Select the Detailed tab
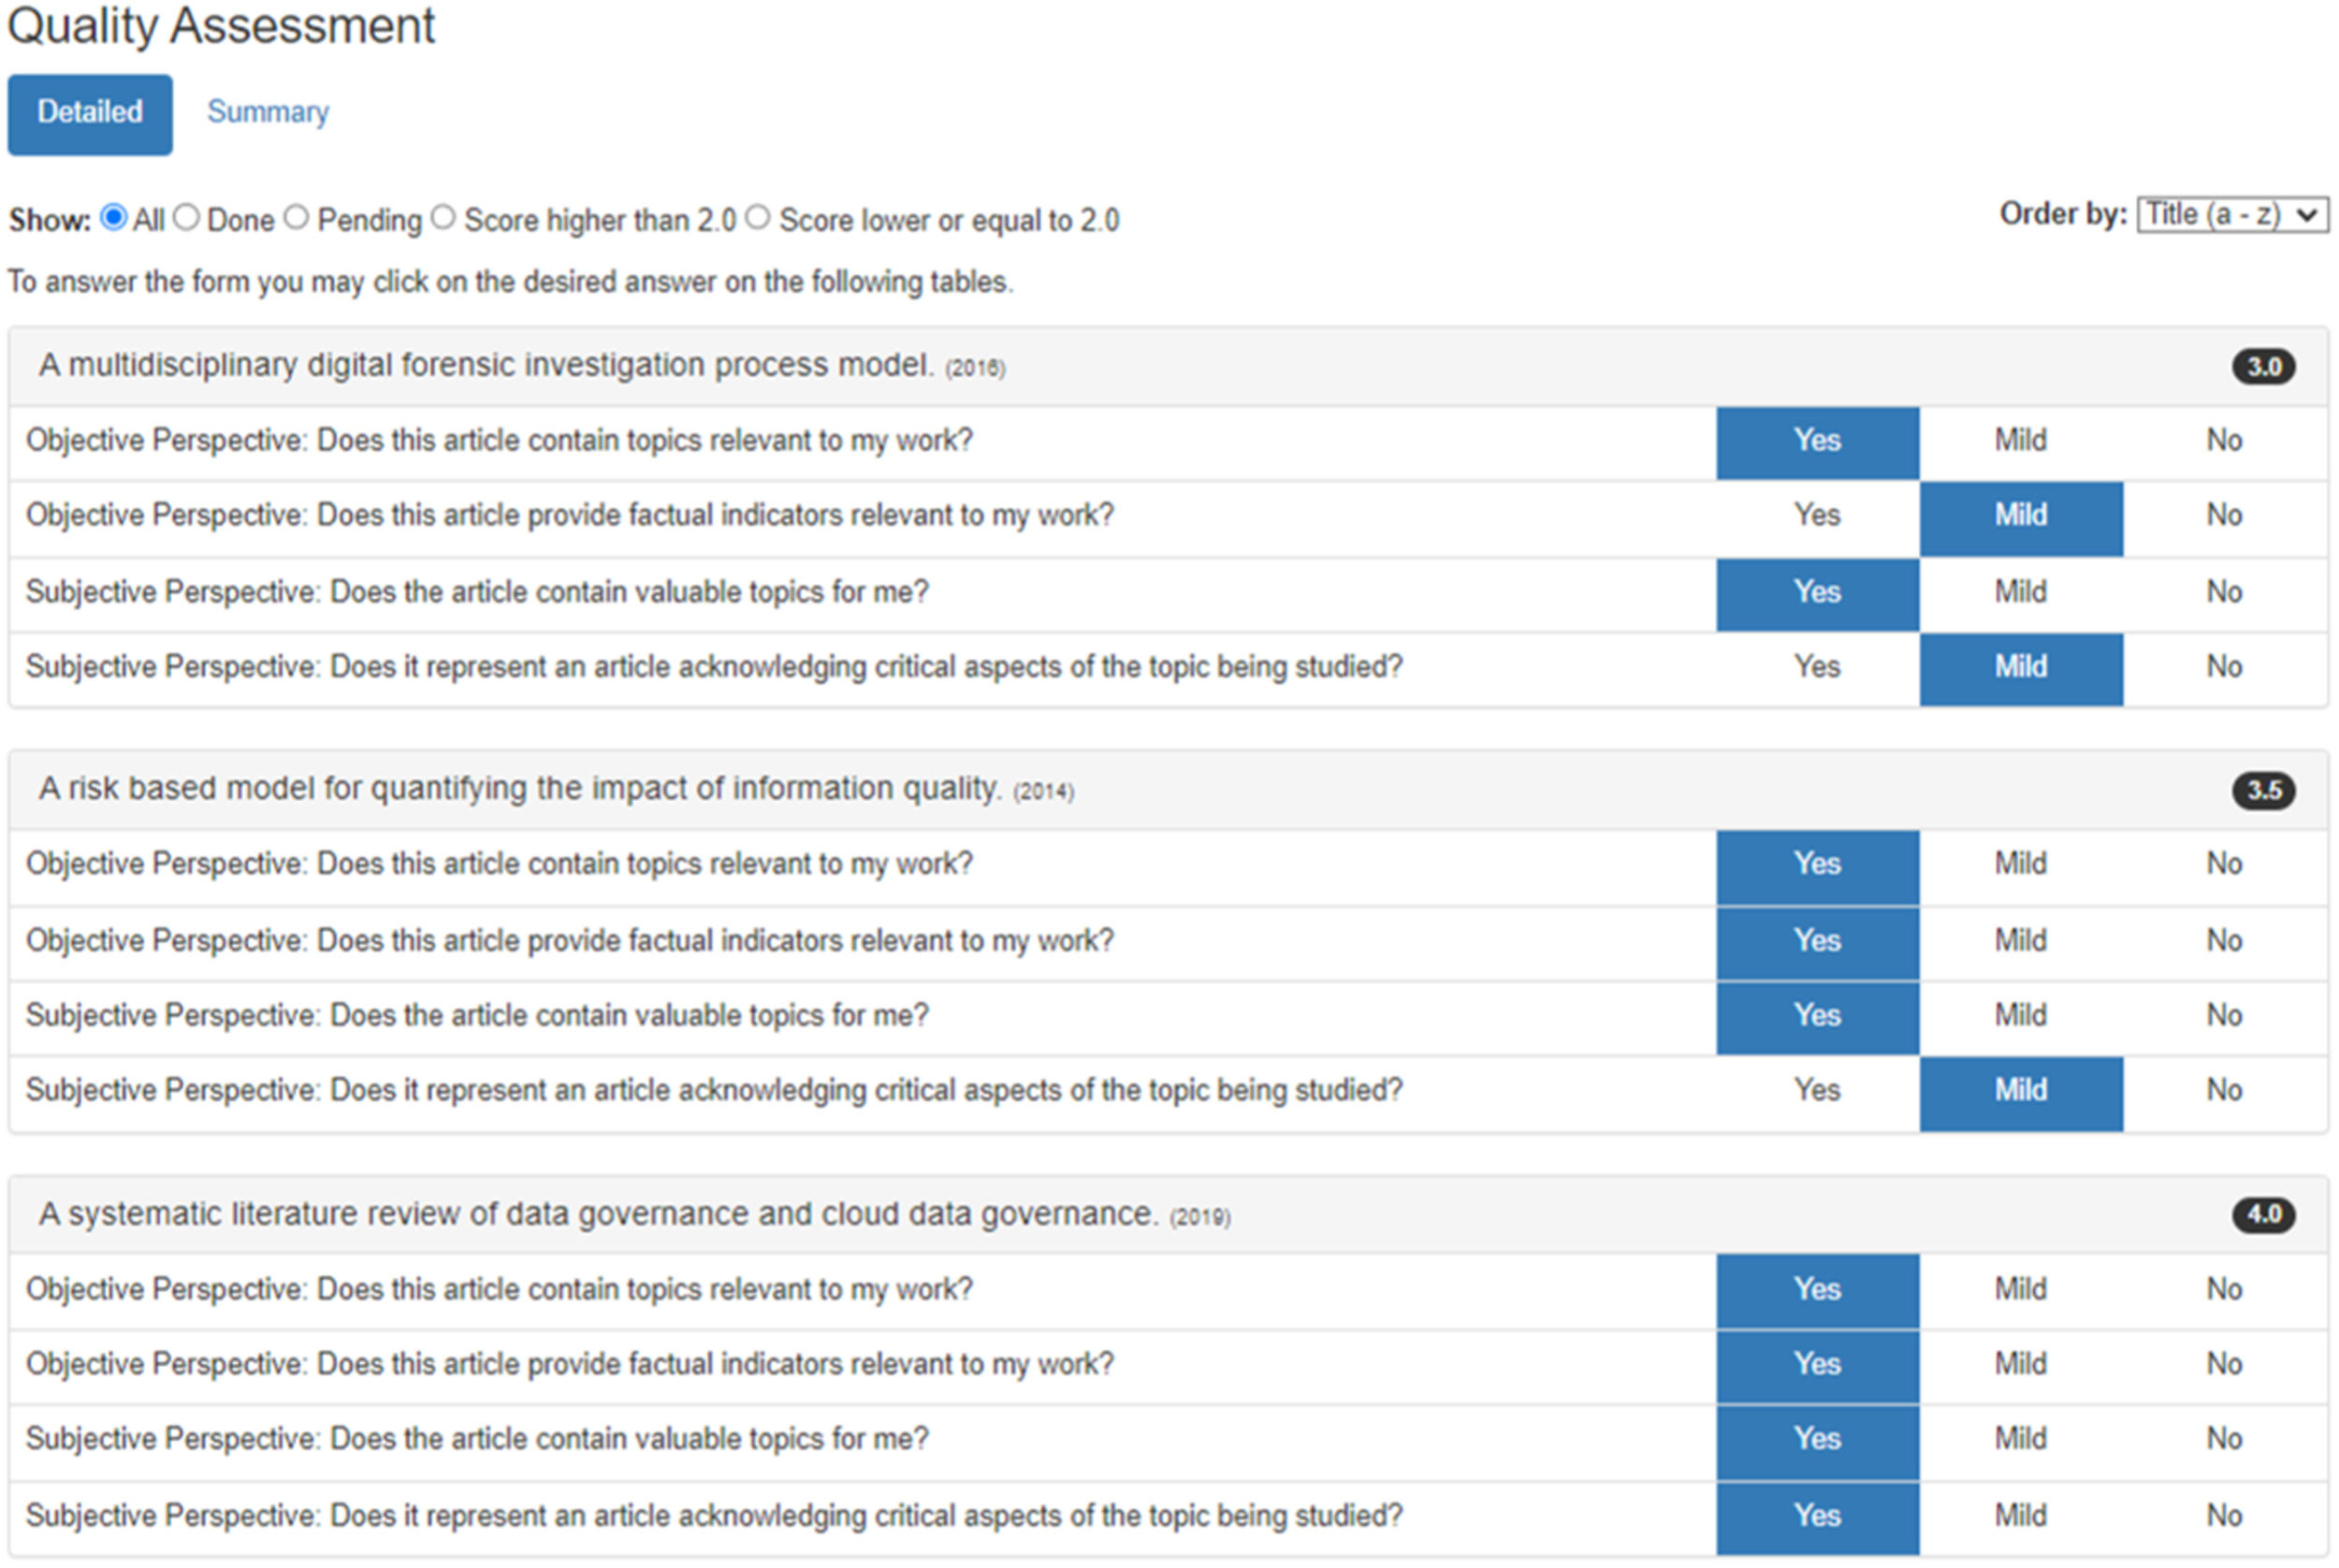Viewport: 2339px width, 1568px height. tap(90, 114)
